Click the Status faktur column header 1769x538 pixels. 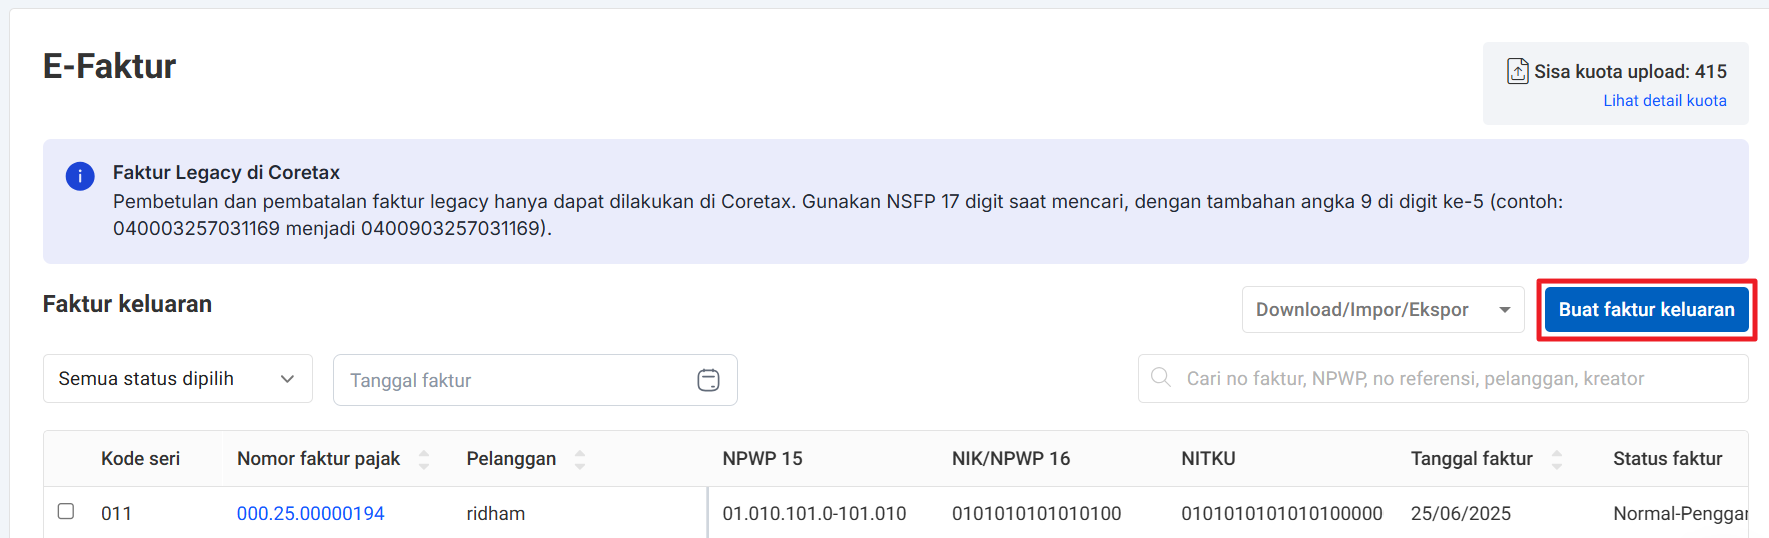1667,459
